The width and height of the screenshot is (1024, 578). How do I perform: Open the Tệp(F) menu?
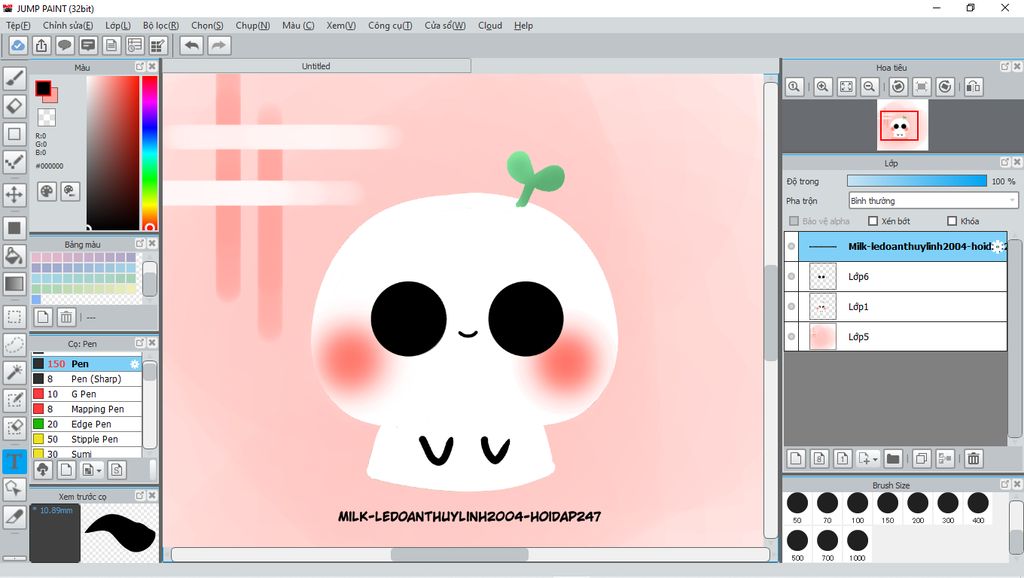click(x=18, y=25)
